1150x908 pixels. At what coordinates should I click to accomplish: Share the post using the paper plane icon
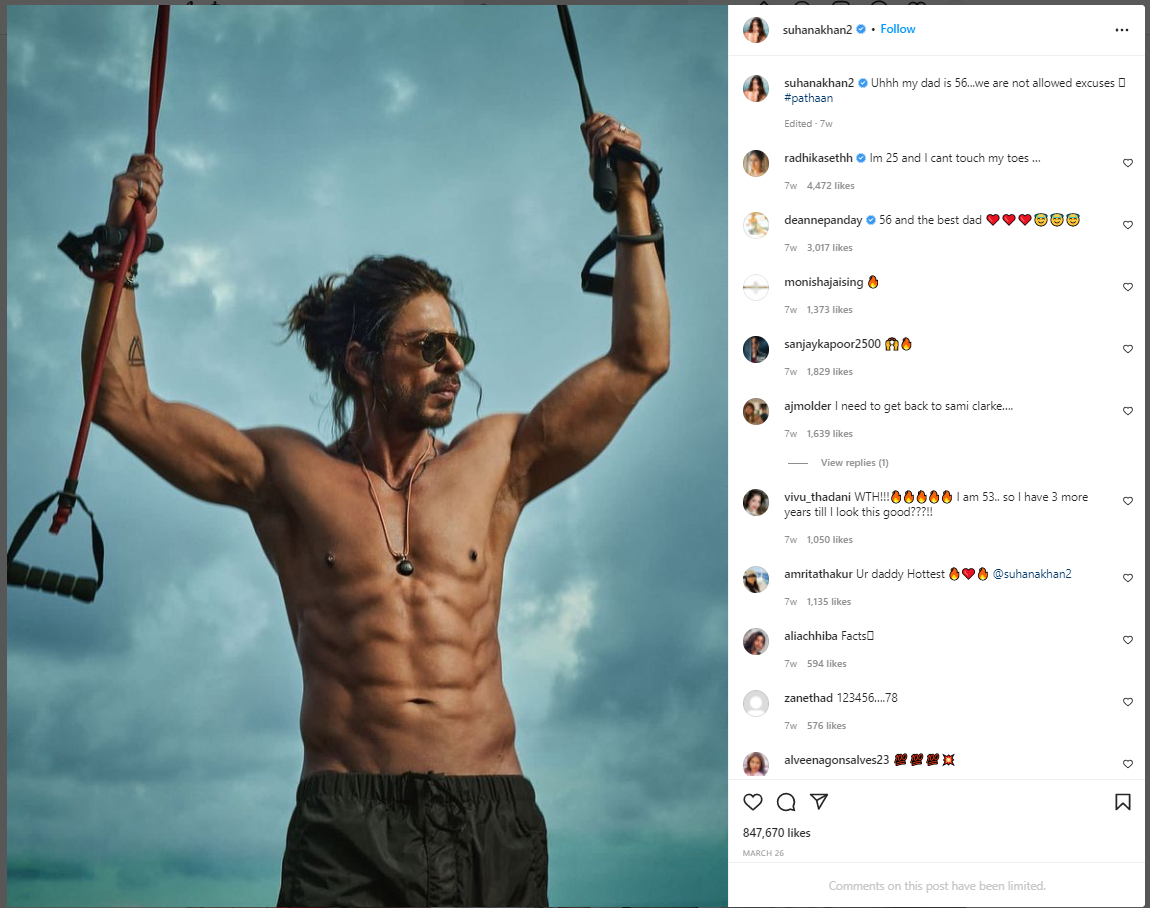coord(819,802)
